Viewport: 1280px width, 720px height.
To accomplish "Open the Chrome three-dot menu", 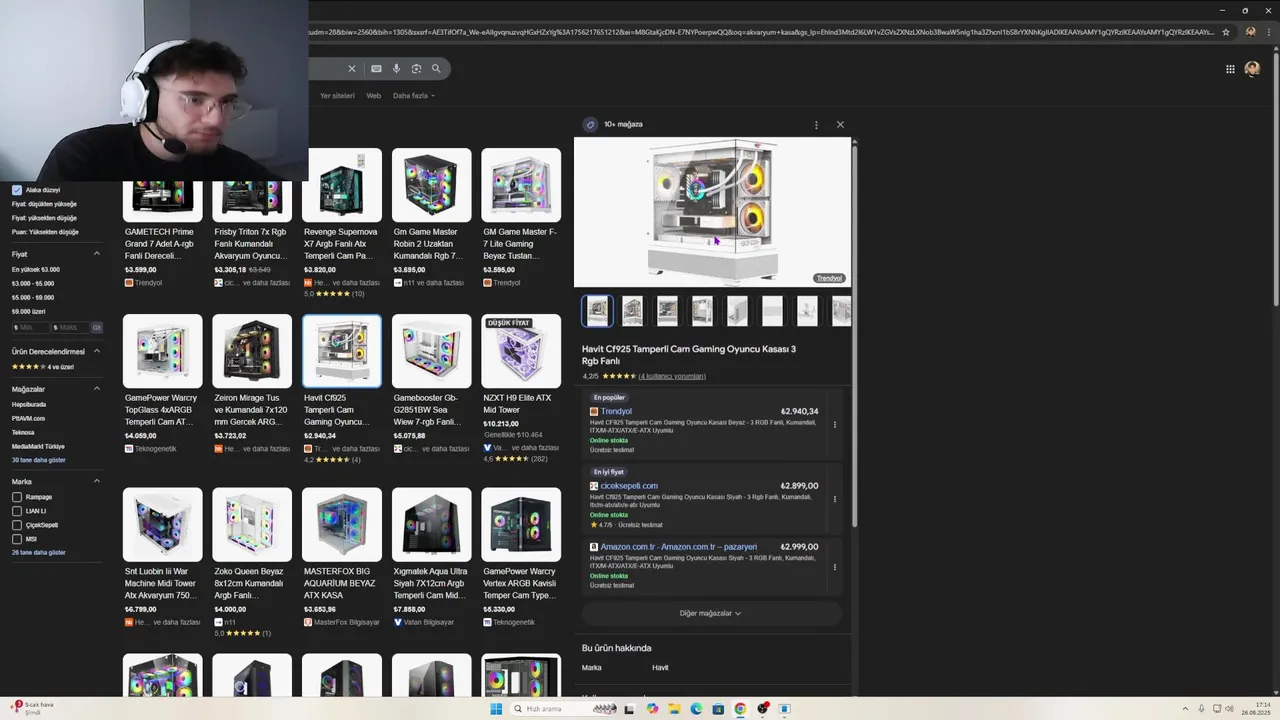I will 1268,32.
